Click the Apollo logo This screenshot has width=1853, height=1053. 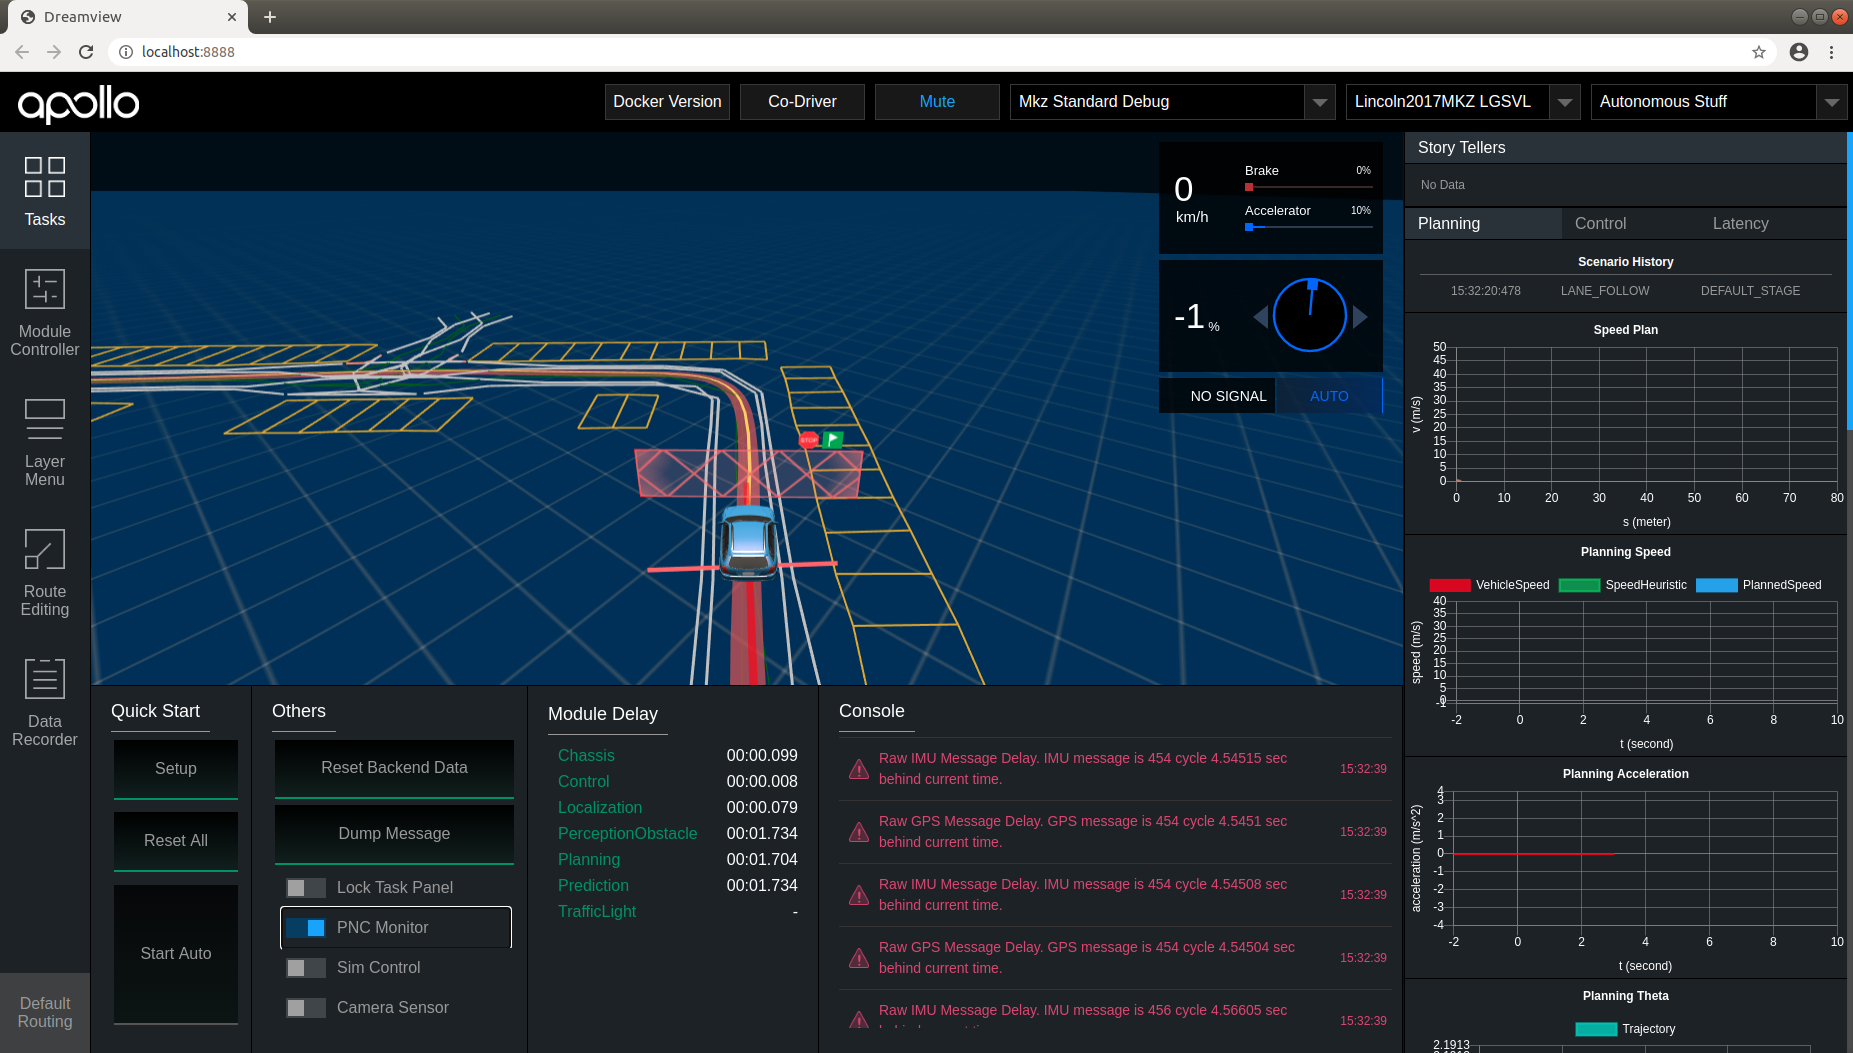pyautogui.click(x=78, y=103)
